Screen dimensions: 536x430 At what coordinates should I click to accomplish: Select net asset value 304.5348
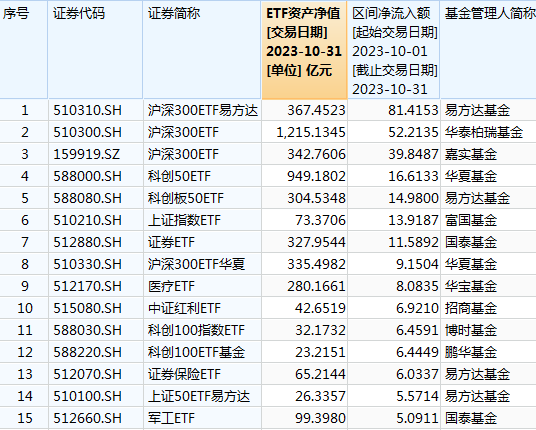[316, 198]
